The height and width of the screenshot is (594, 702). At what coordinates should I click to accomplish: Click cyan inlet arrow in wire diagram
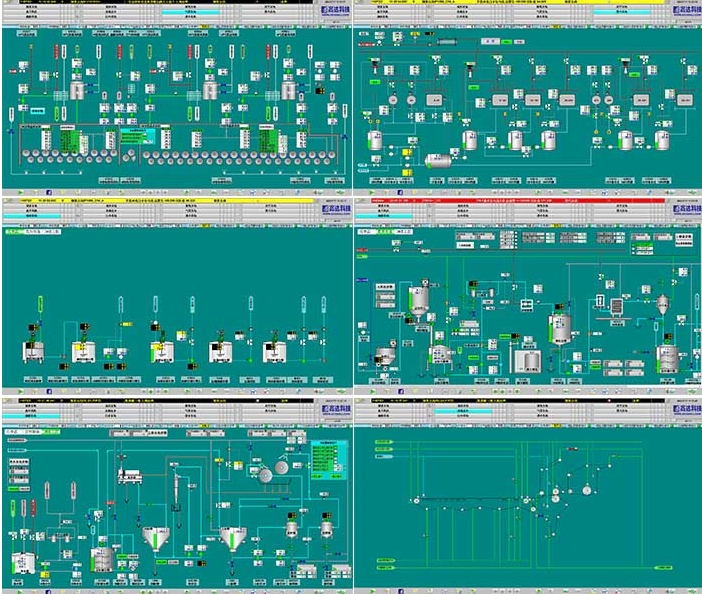point(384,457)
